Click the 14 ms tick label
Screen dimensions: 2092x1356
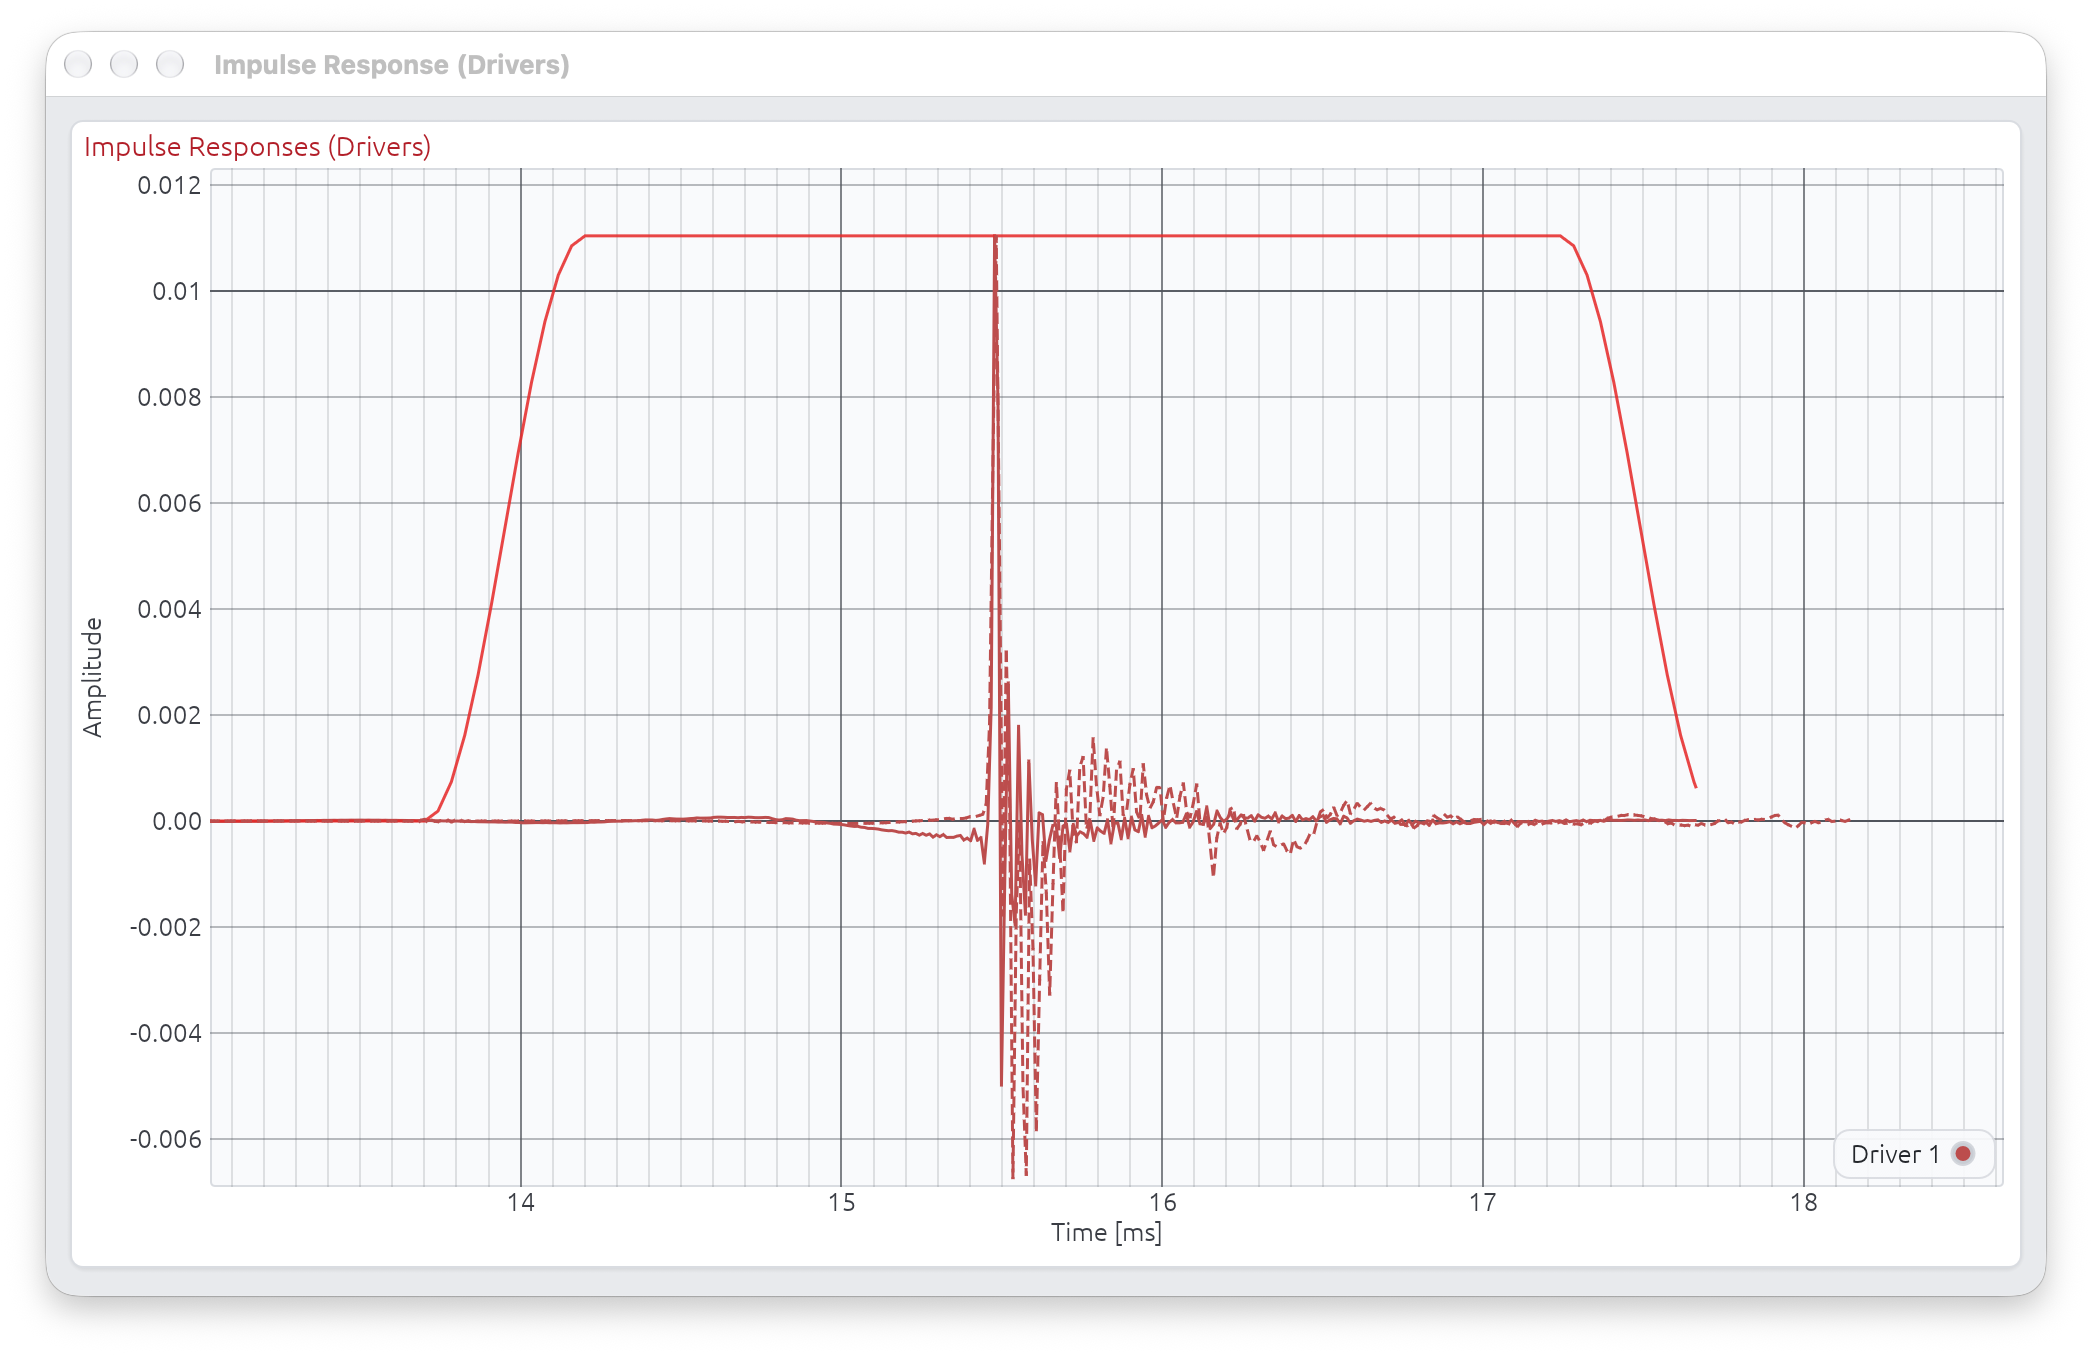520,1202
